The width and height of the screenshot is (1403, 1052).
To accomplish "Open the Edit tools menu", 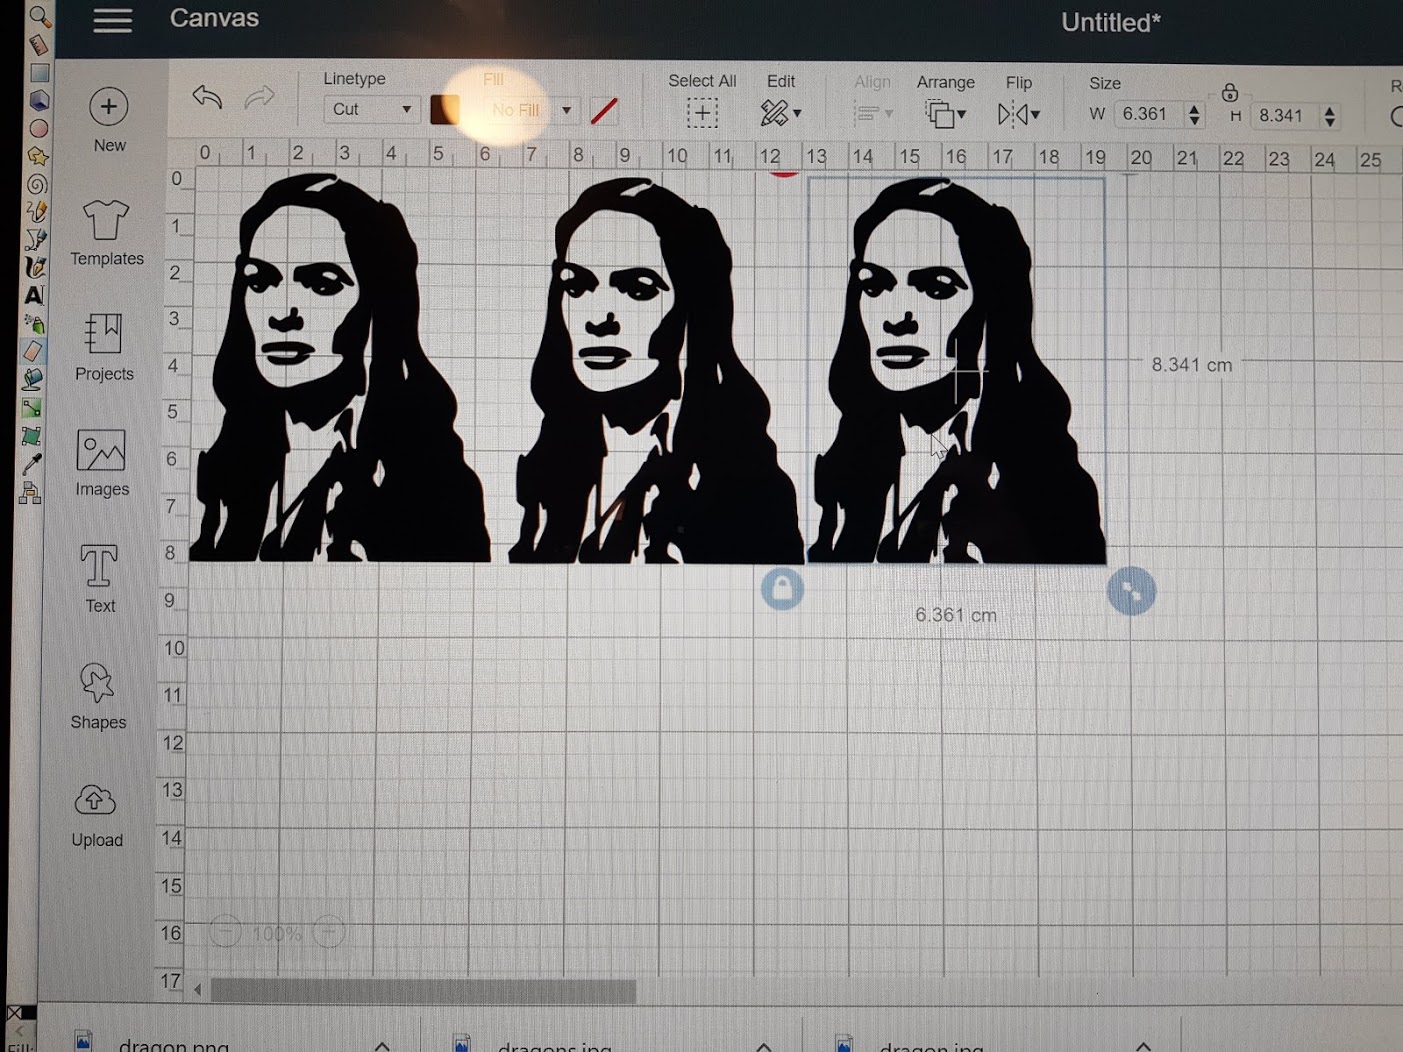I will 781,112.
